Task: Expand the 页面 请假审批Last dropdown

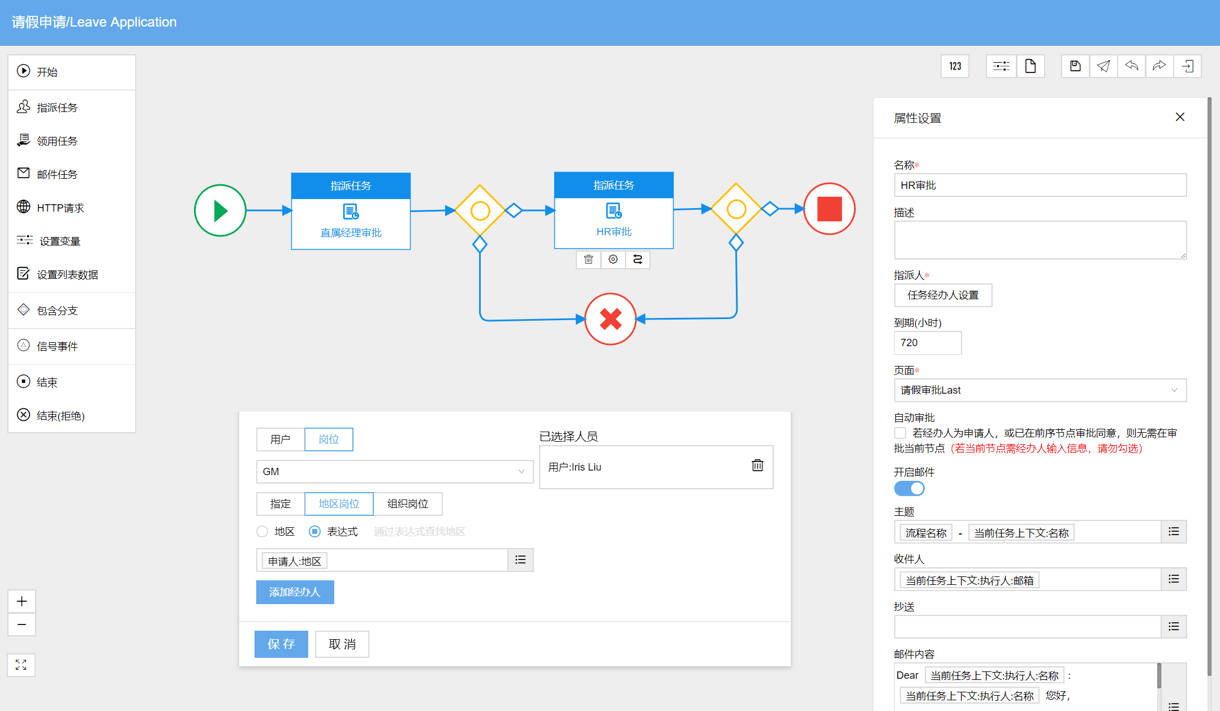Action: pos(1040,390)
